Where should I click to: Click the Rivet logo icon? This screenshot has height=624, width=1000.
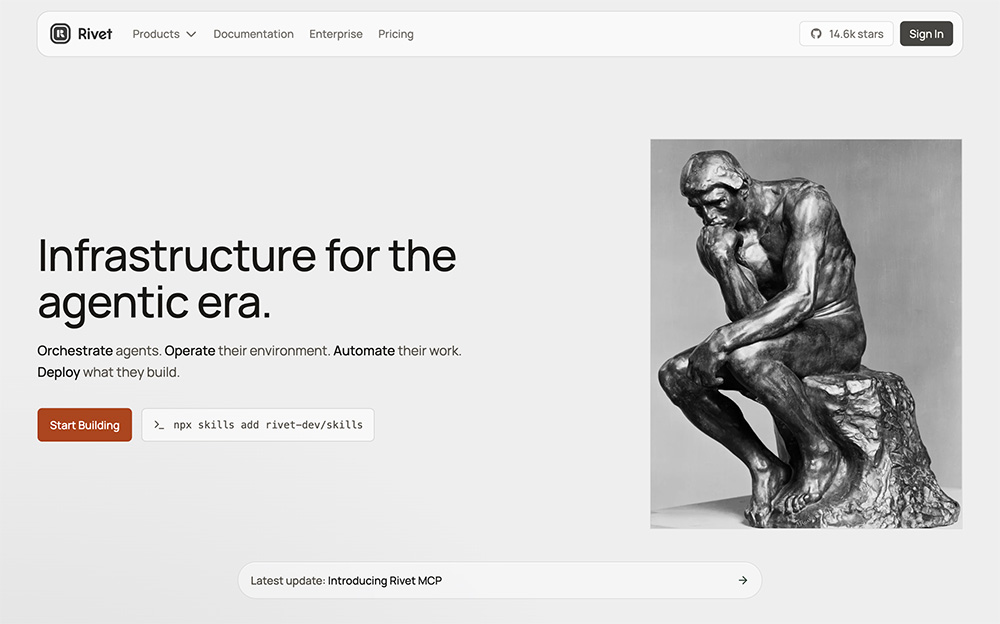coord(60,34)
